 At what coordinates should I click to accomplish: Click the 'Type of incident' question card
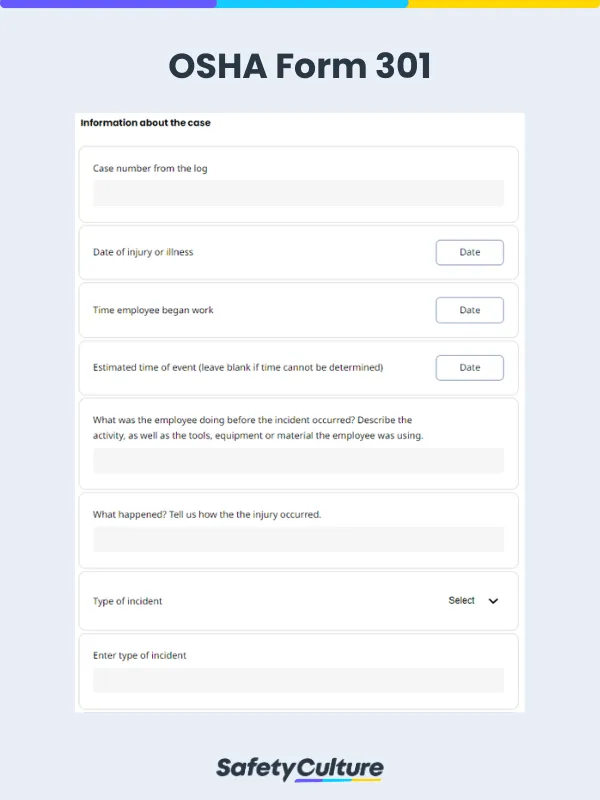pos(298,601)
